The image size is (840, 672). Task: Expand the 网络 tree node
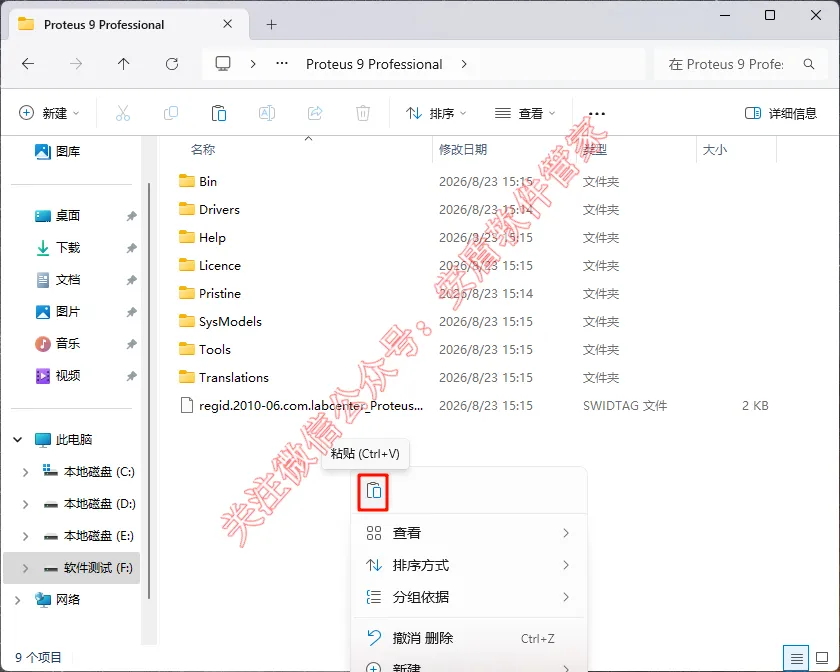coord(18,600)
